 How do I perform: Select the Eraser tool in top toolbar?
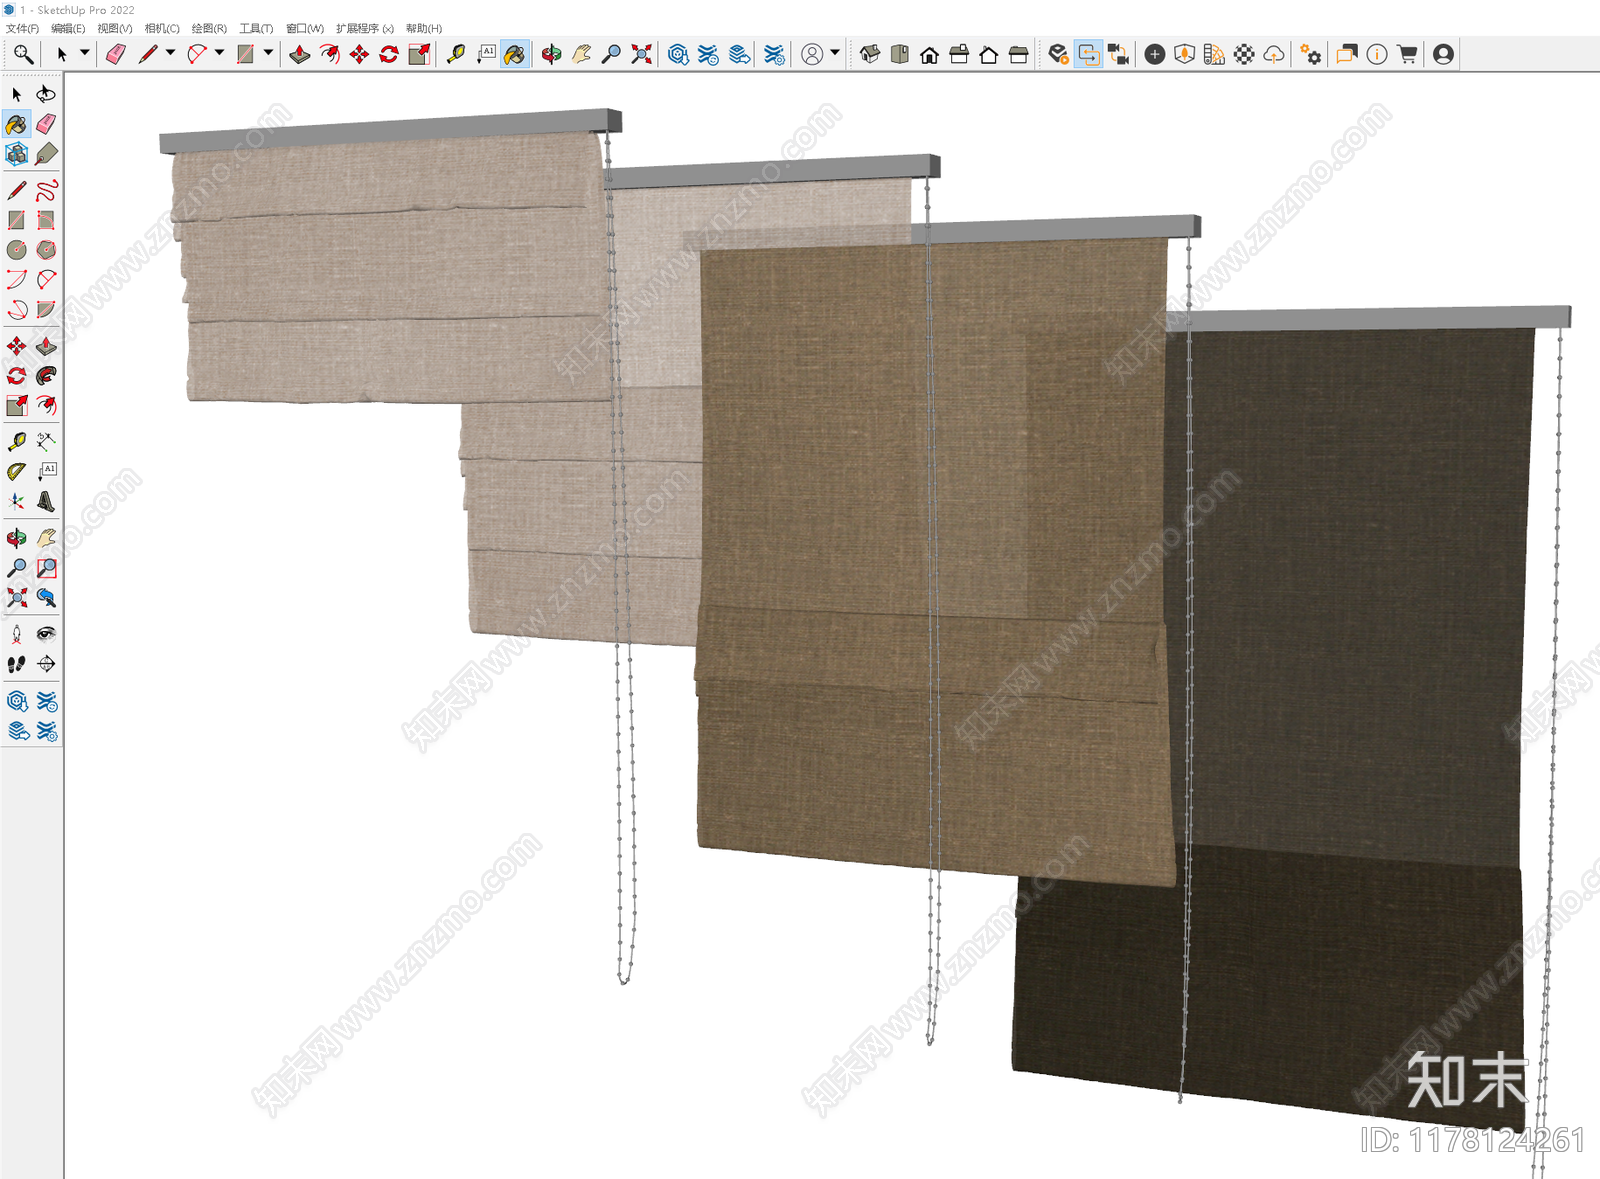116,54
